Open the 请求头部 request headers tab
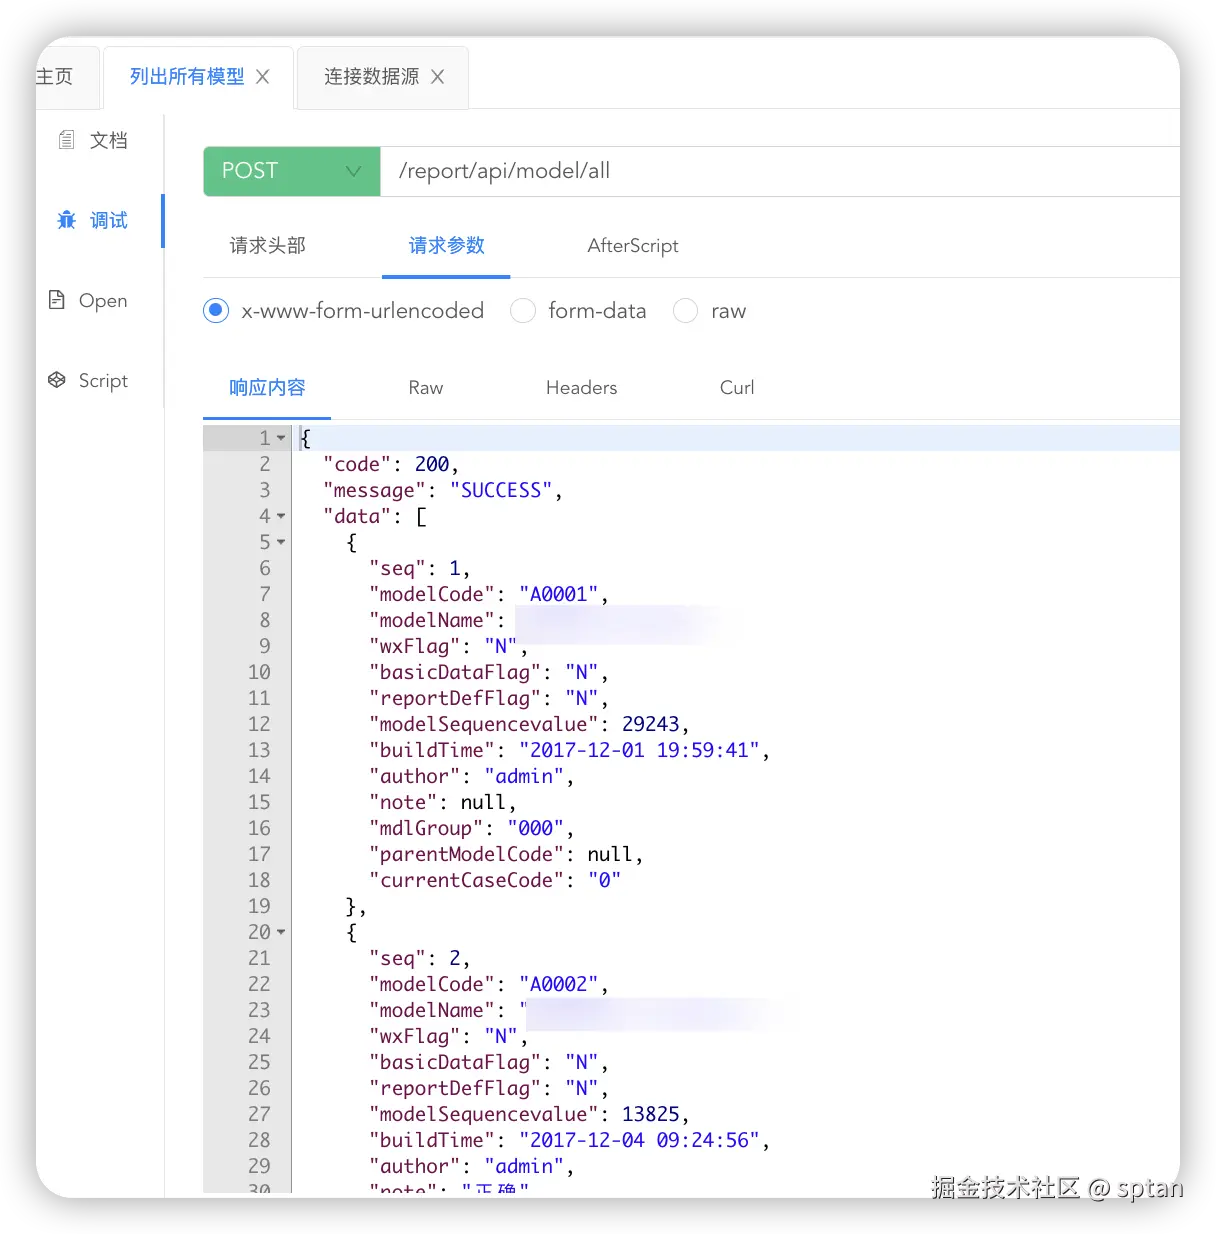 coord(268,245)
